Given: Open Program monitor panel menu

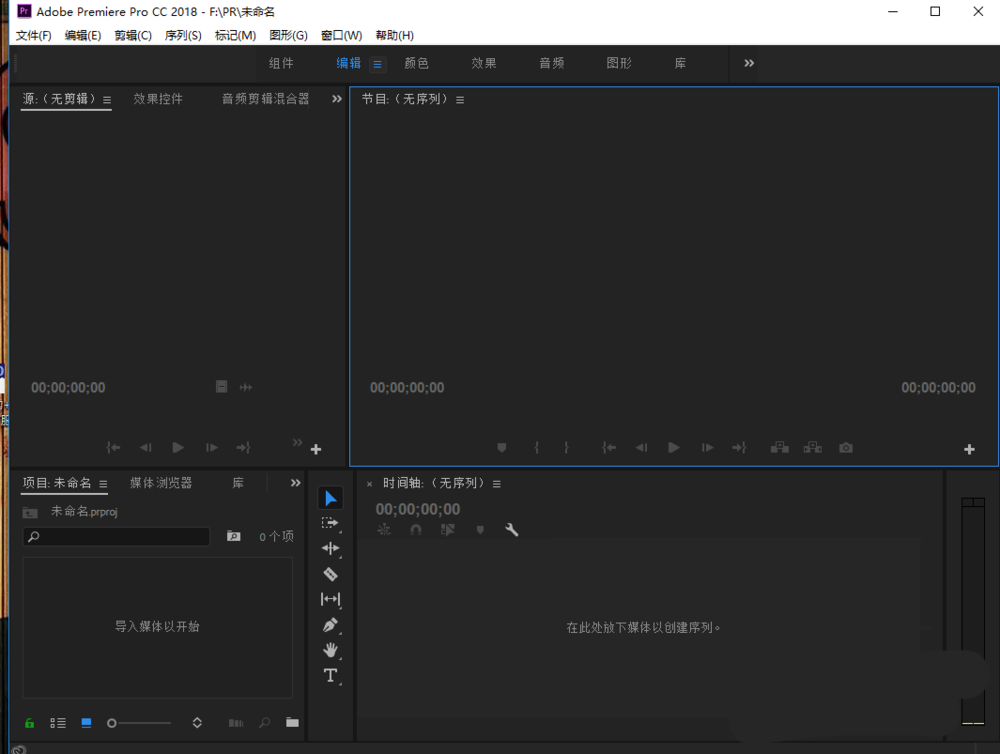Looking at the screenshot, I should (x=460, y=100).
